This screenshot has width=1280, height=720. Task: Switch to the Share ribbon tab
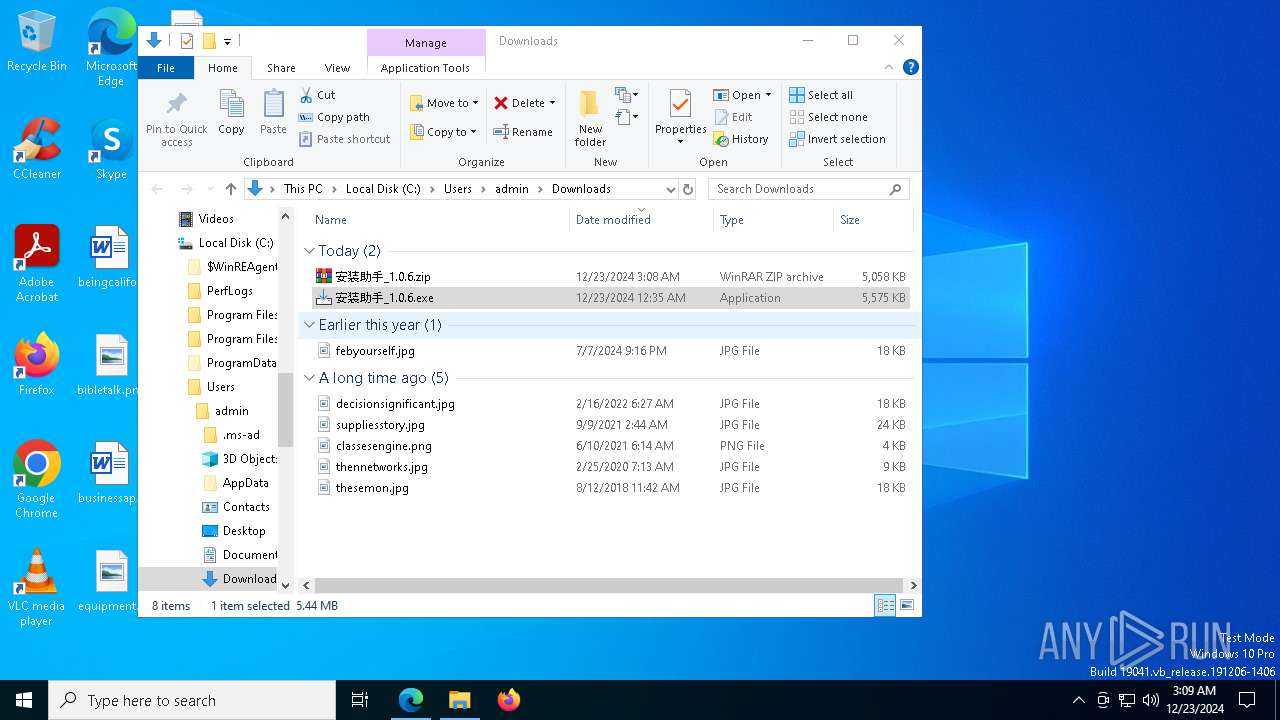pos(281,68)
